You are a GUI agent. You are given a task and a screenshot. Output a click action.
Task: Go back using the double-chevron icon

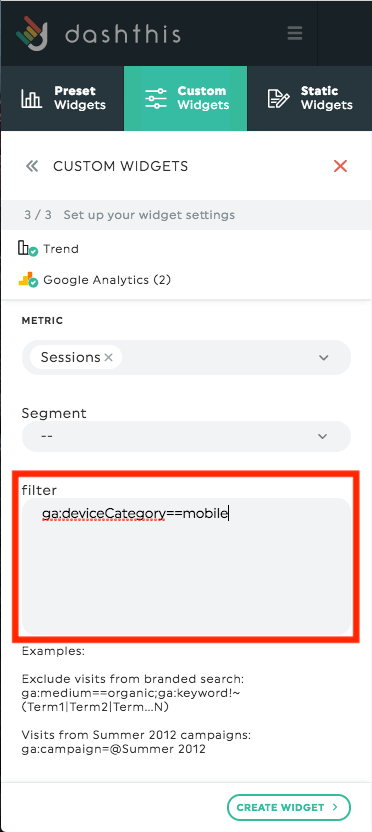[x=32, y=167]
